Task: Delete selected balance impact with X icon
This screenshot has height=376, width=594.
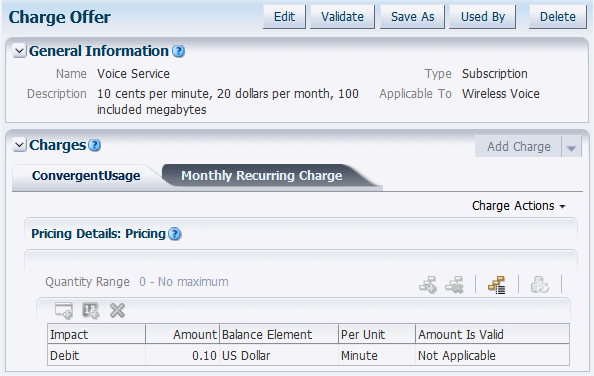Action: 117,310
